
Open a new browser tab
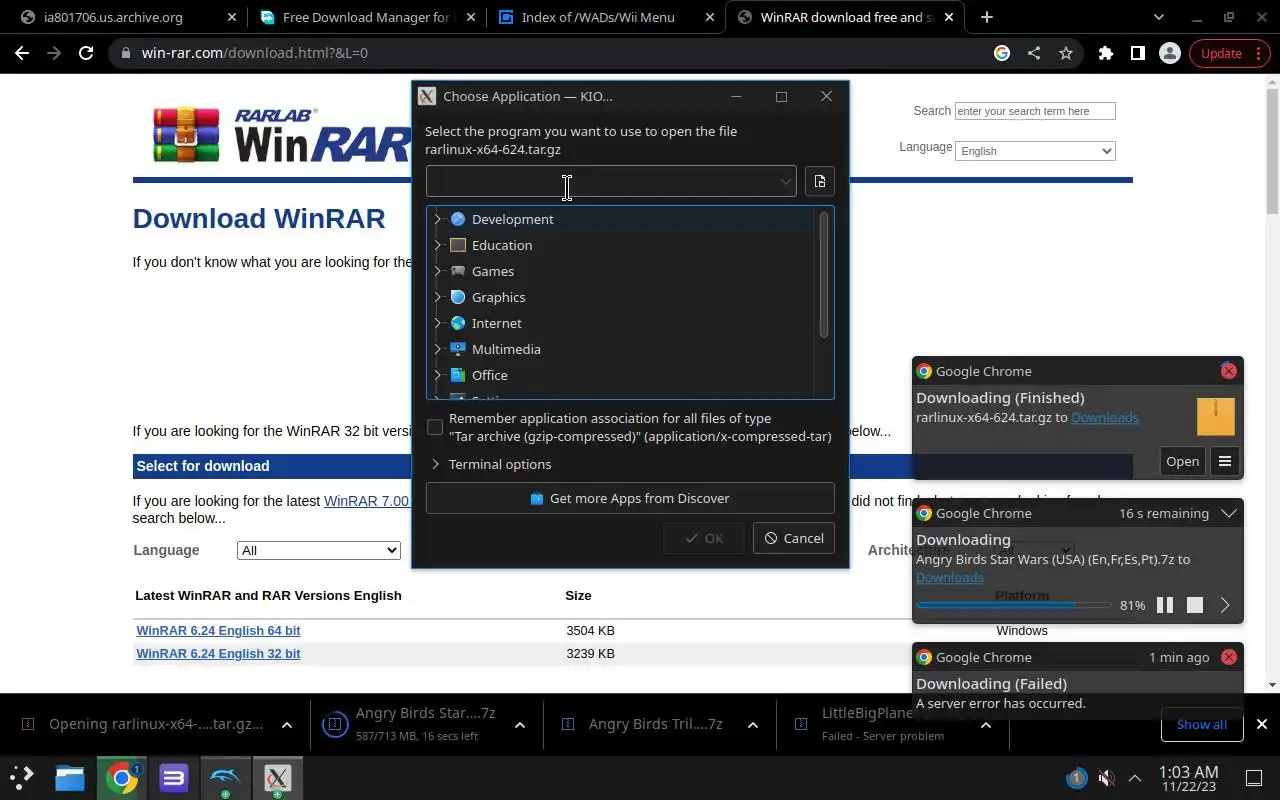pyautogui.click(x=987, y=17)
